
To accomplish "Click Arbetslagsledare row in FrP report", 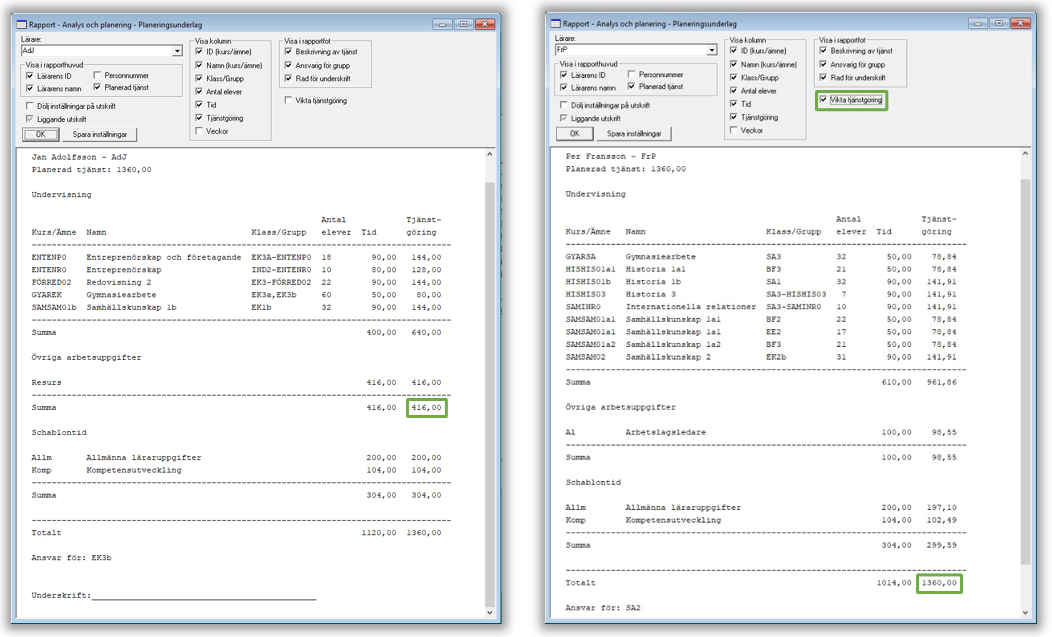I will click(x=761, y=432).
